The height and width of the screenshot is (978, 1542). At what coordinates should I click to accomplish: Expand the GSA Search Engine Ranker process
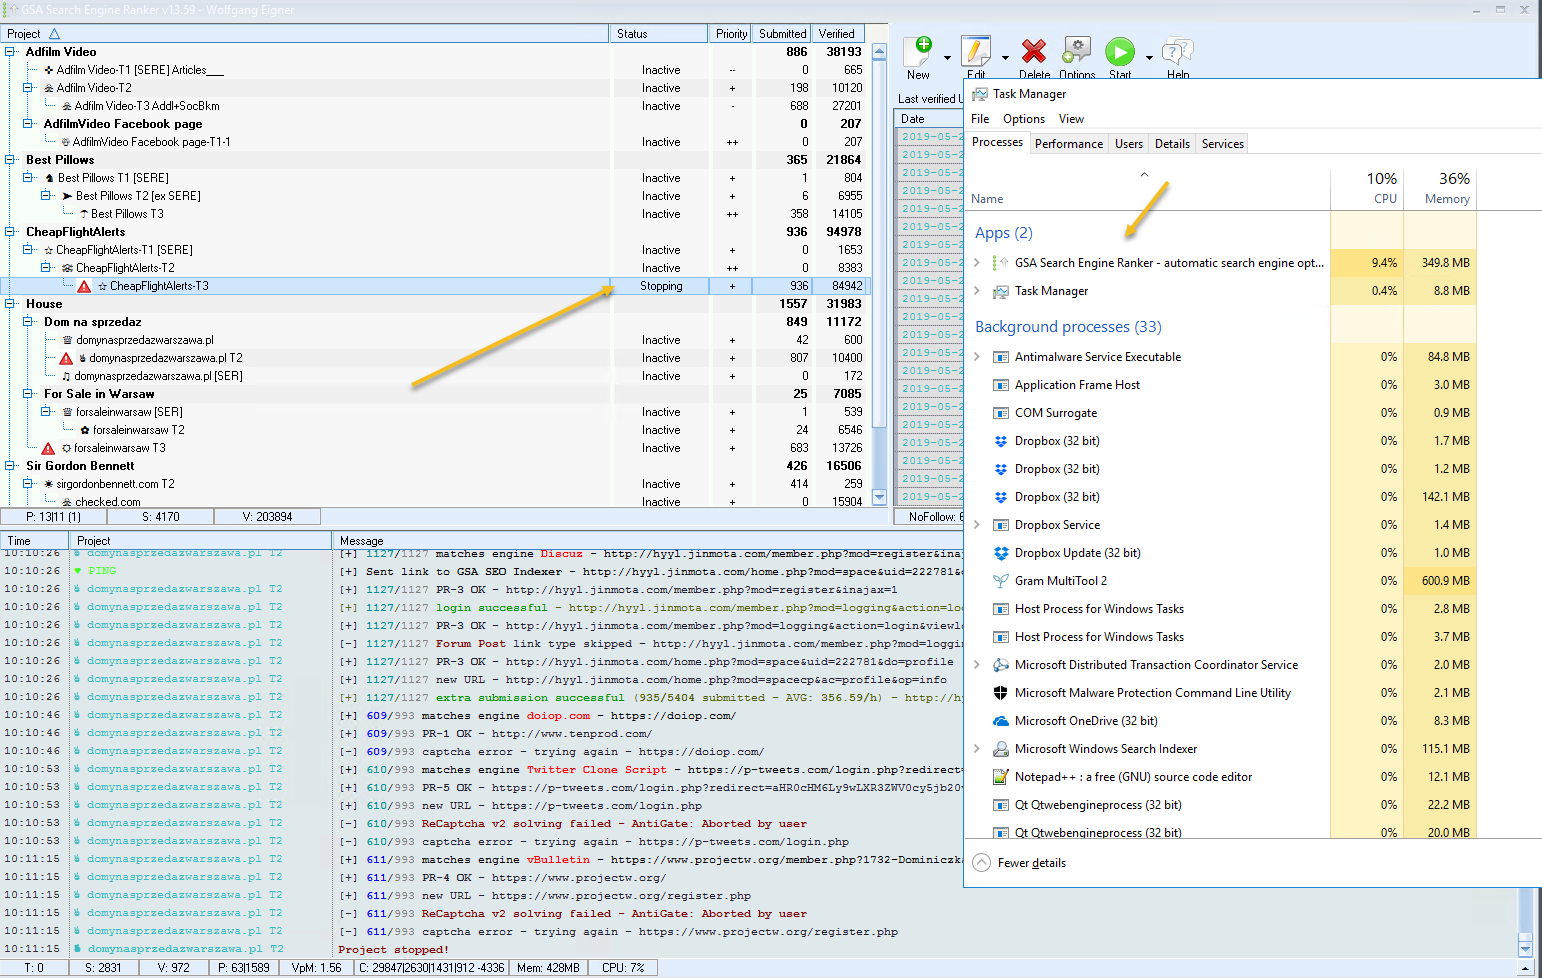(977, 263)
